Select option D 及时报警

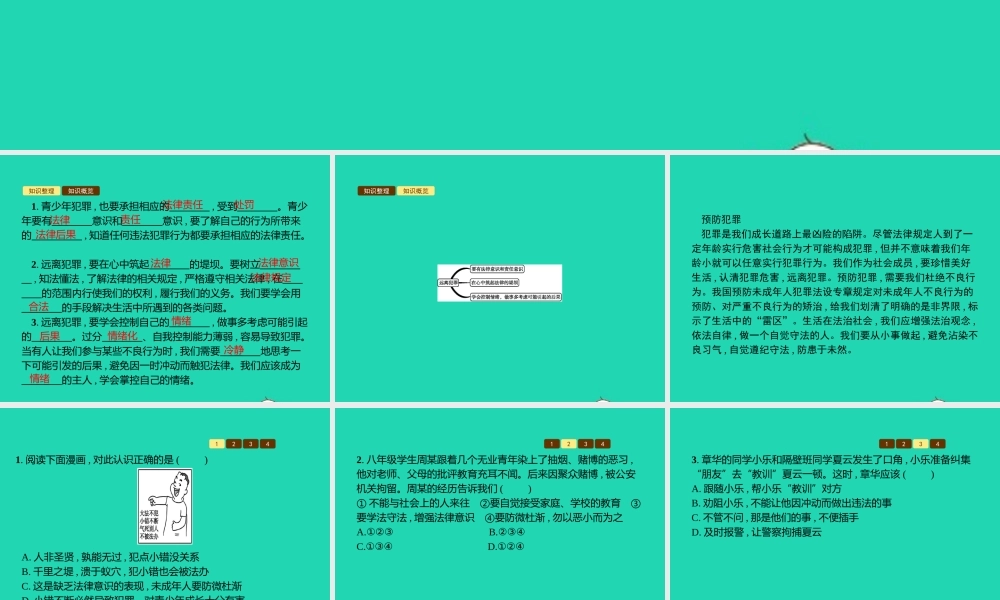757,532
